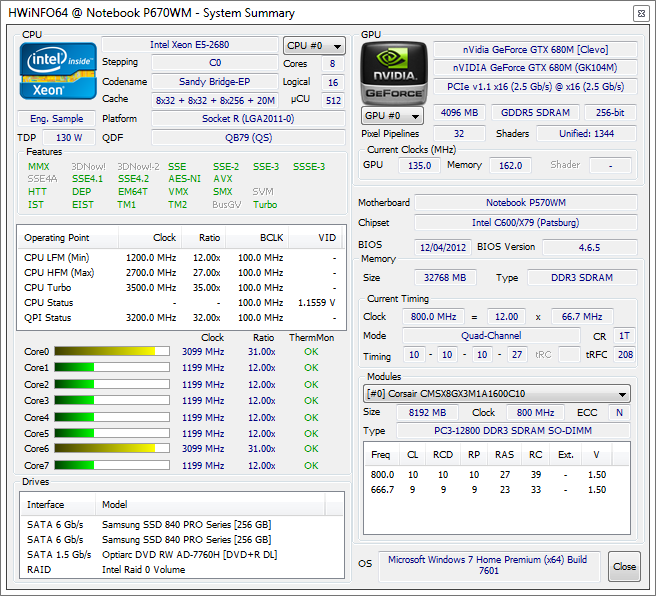Click the 4096 MB video memory field
The image size is (656, 596).
point(459,113)
